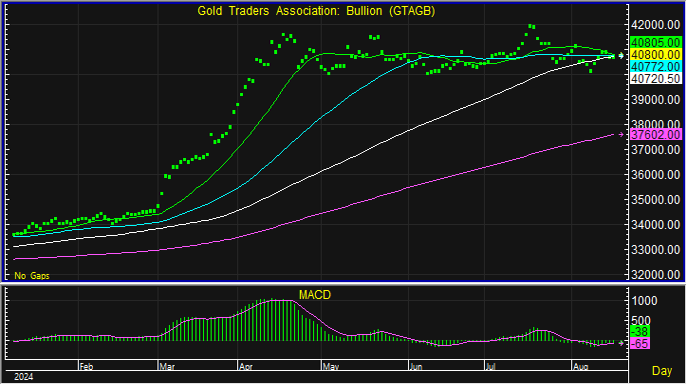Screen dimensions: 687x385
Task: Click the 39000.00 price axis label
Action: point(655,100)
